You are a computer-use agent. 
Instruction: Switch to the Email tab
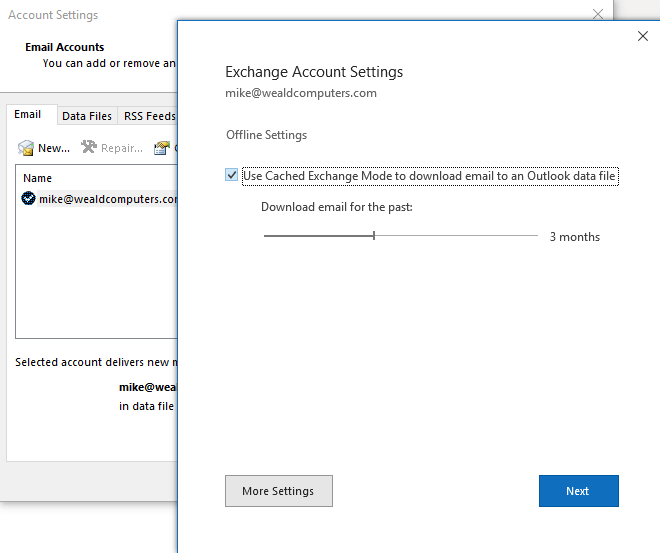(x=28, y=115)
